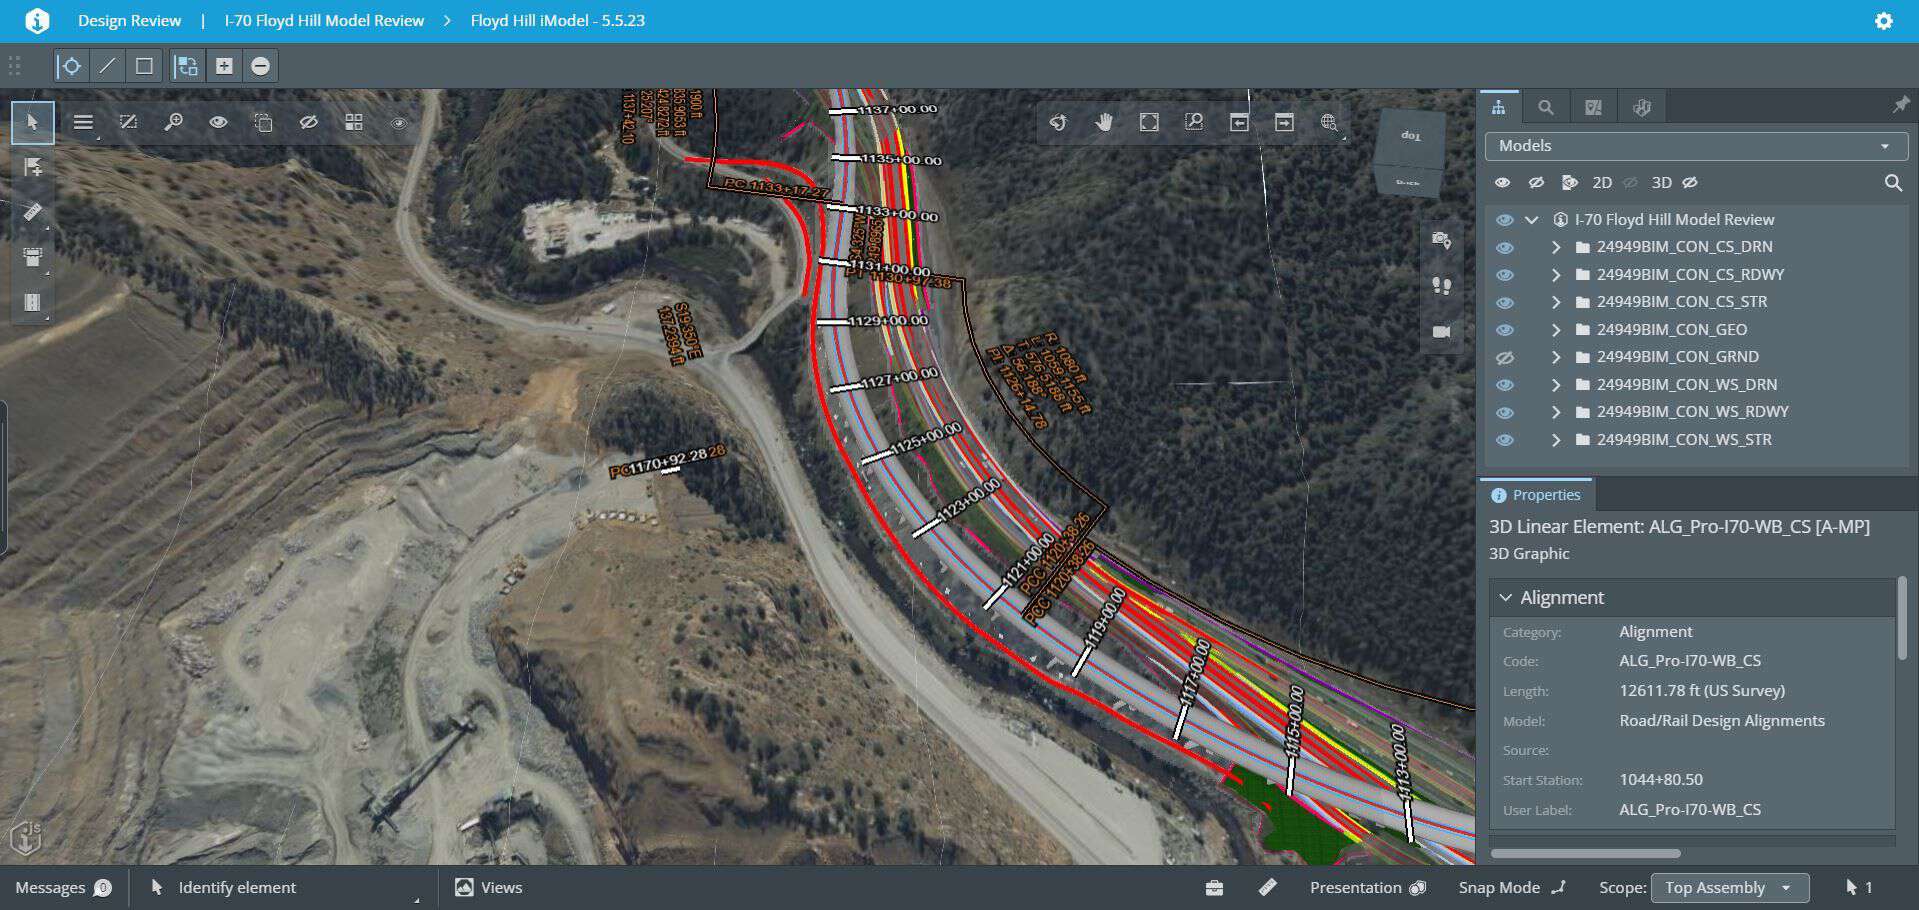Select the Walk navigation tool
1919x910 pixels.
1441,287
